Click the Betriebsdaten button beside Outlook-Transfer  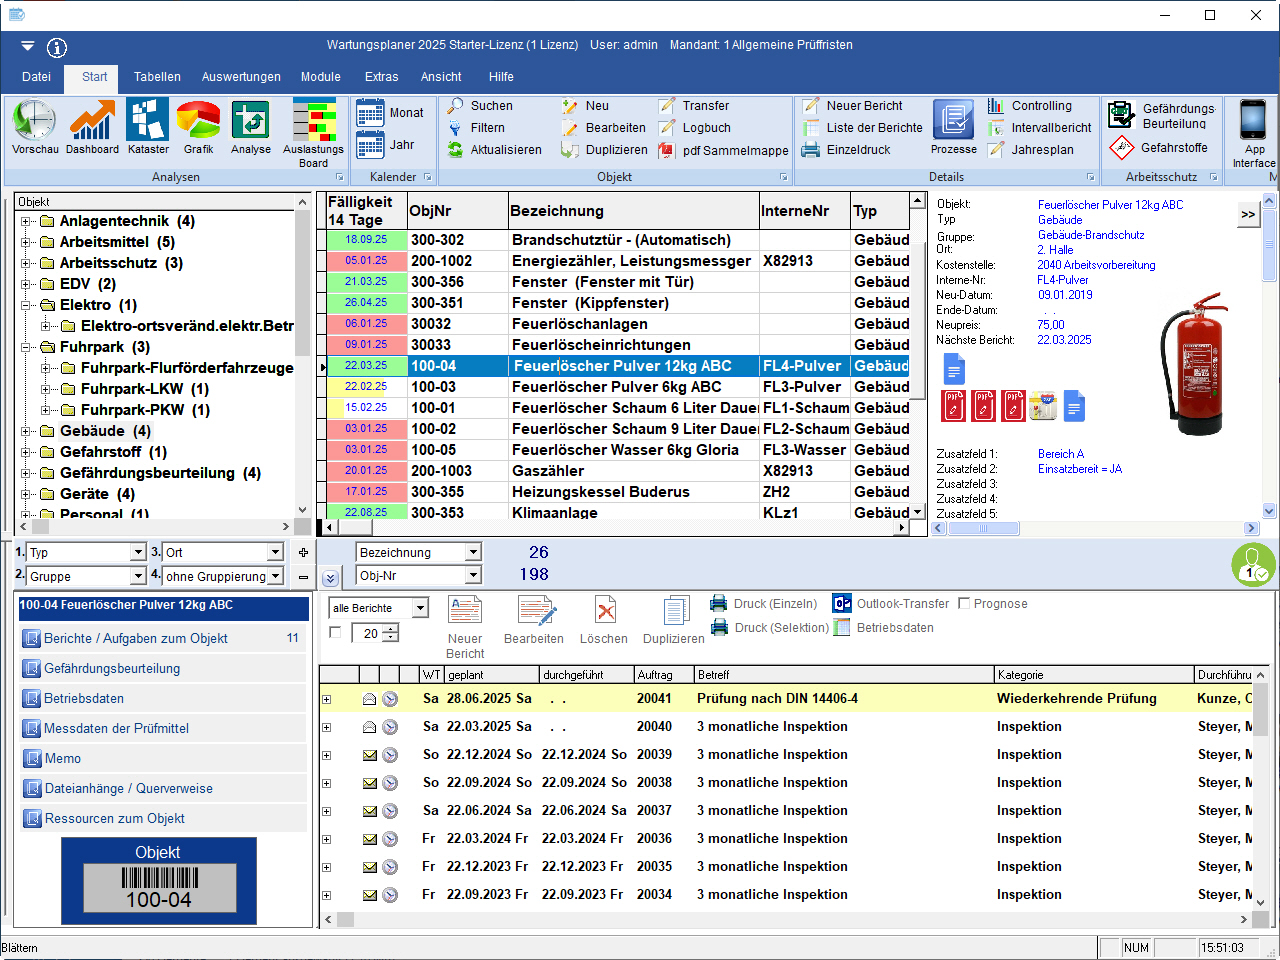[x=883, y=628]
